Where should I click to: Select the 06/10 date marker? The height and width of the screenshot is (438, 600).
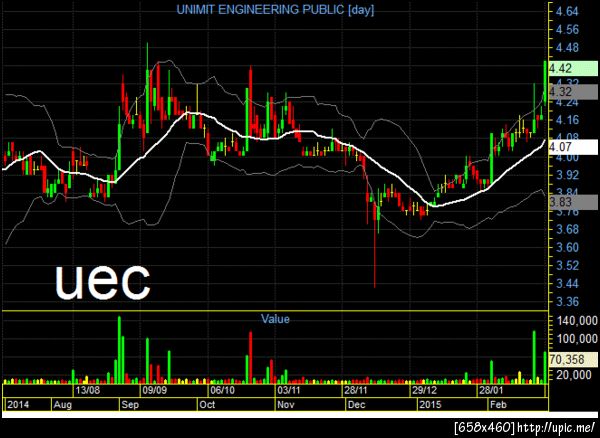pos(222,390)
